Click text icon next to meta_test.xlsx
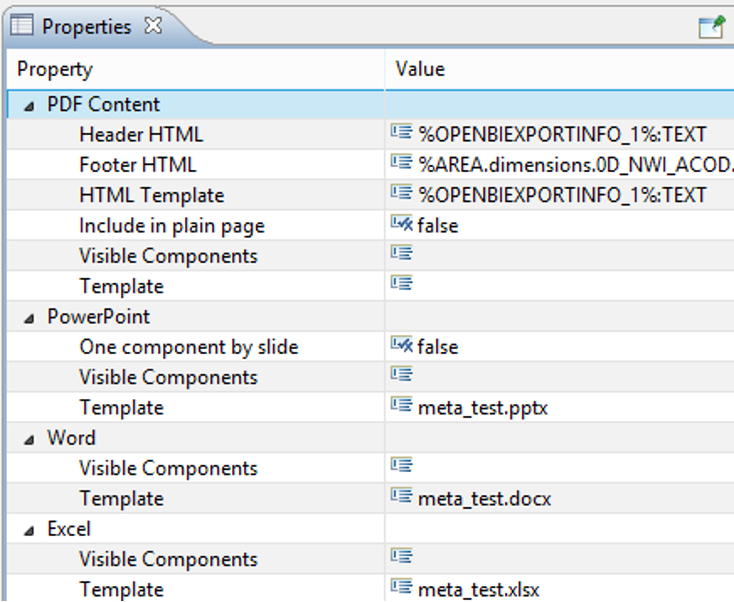The width and height of the screenshot is (734, 602). coord(402,587)
